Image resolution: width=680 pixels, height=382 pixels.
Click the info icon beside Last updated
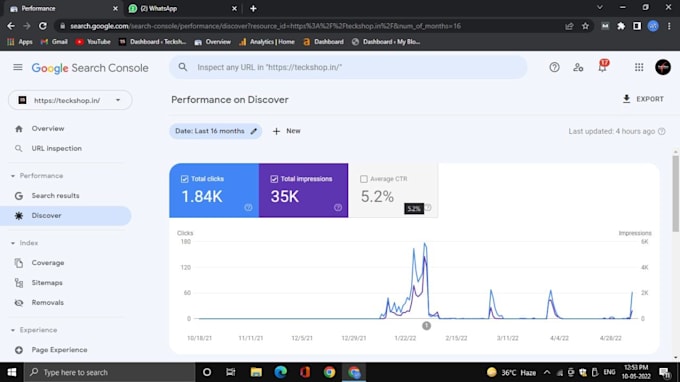click(x=661, y=131)
